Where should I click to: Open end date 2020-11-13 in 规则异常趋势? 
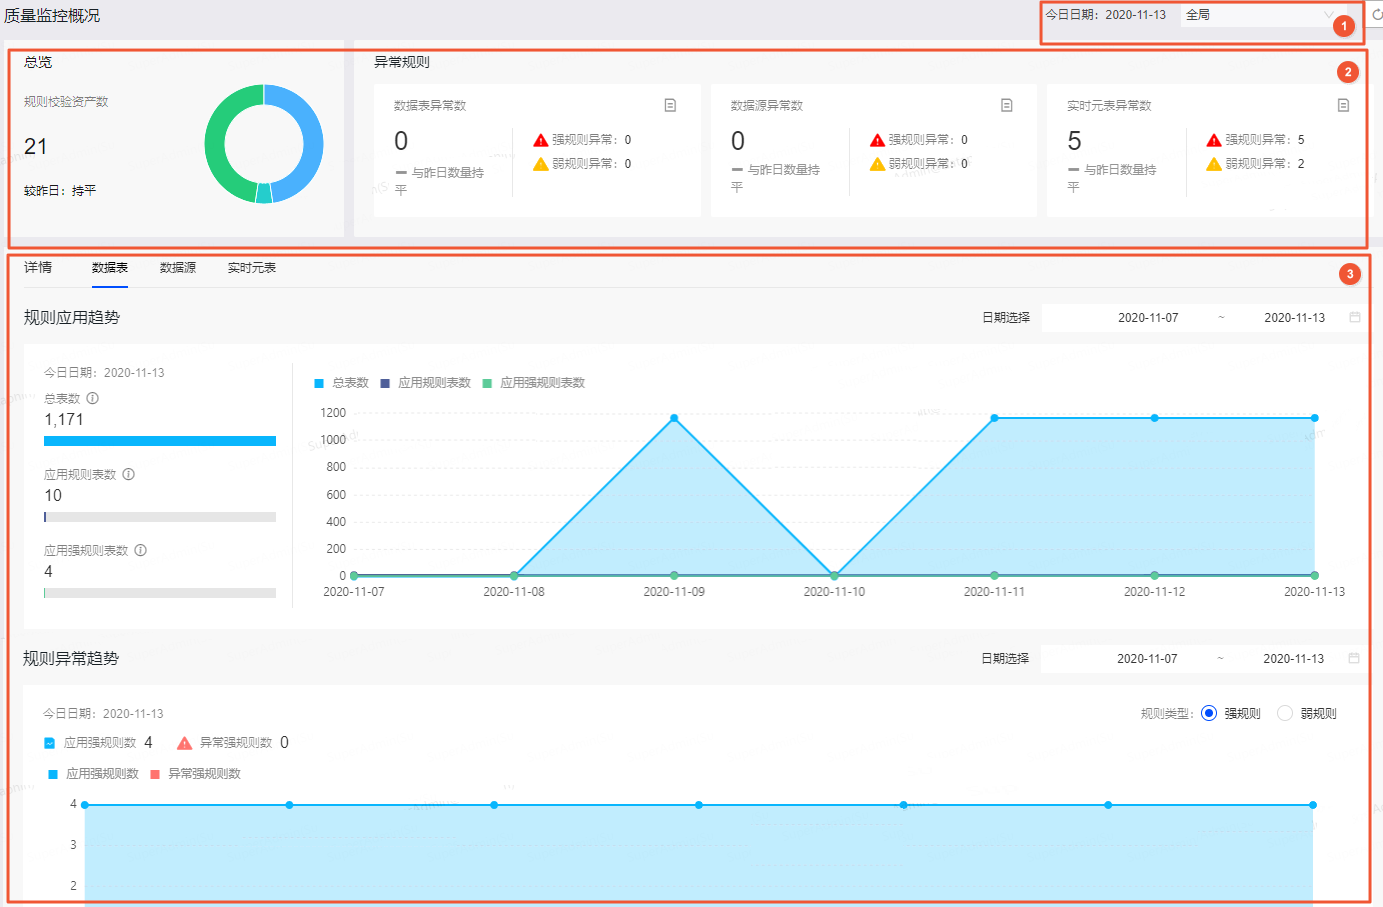point(1293,659)
